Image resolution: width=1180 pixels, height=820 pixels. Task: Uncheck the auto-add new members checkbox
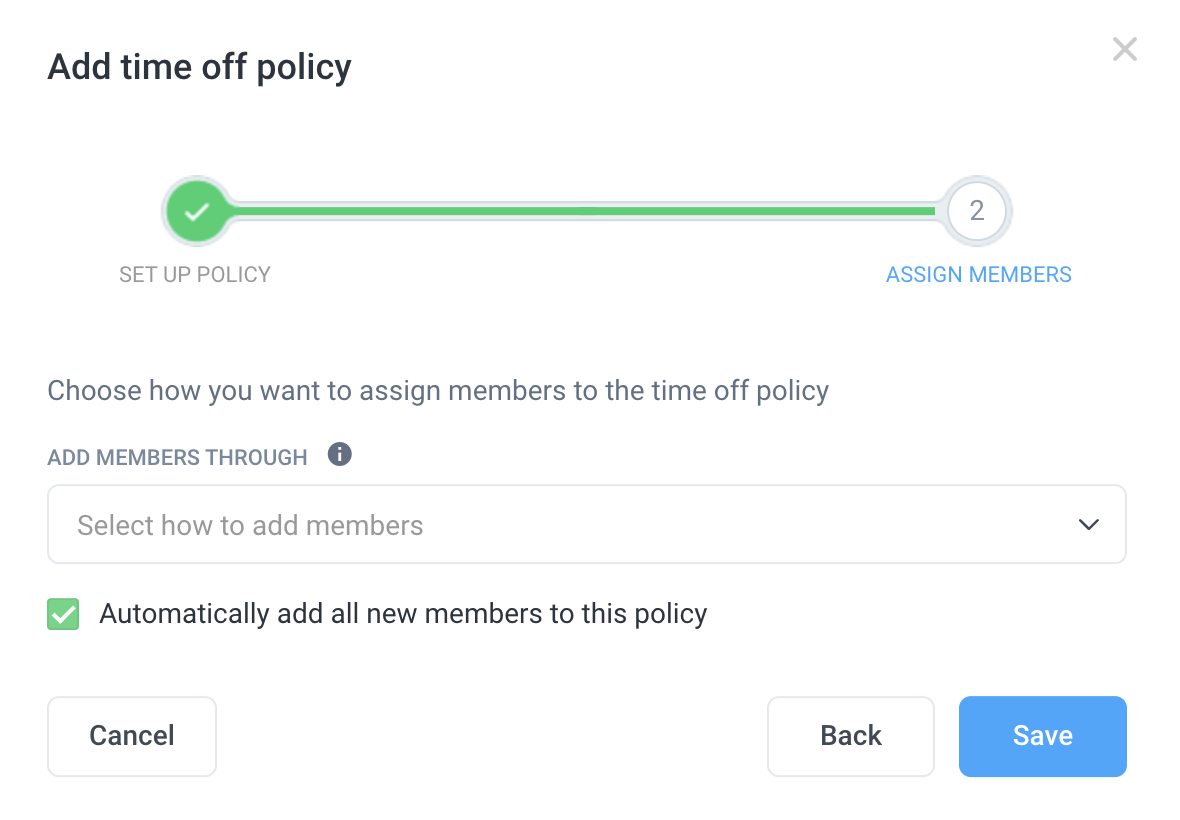click(x=63, y=614)
